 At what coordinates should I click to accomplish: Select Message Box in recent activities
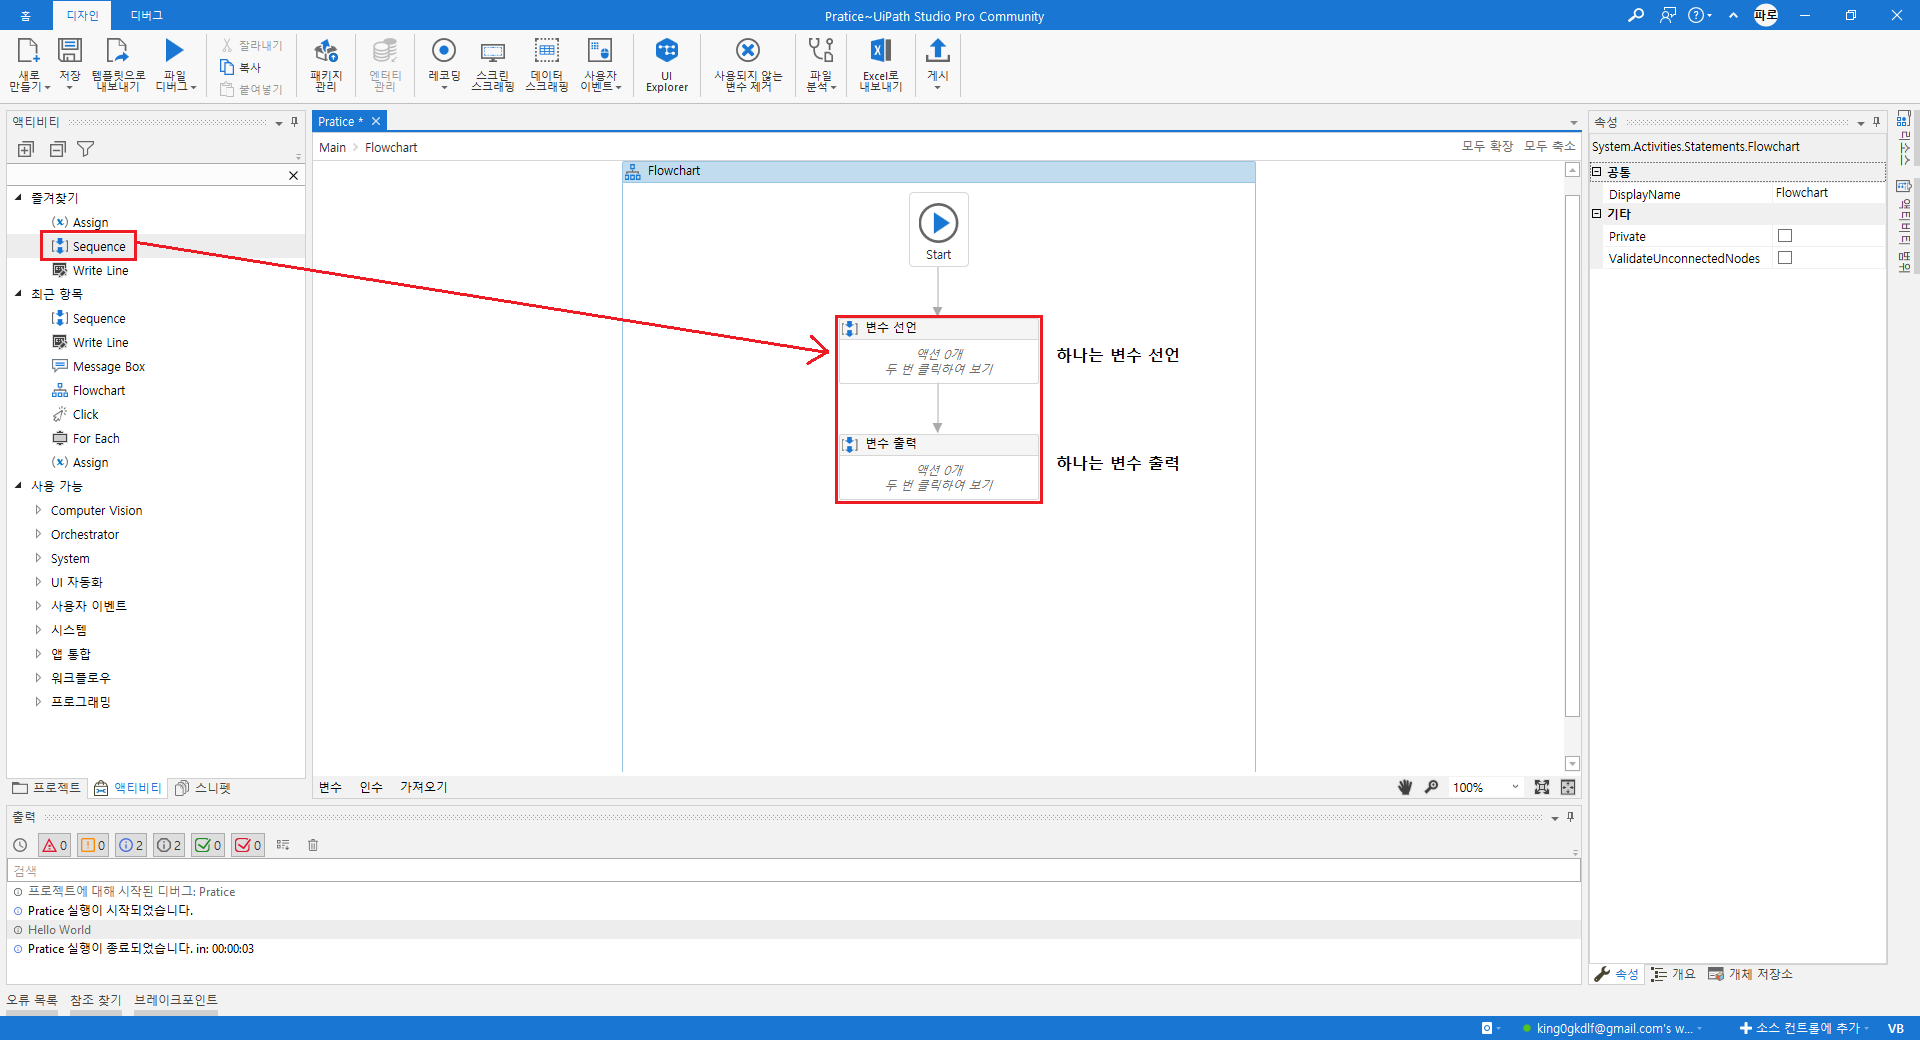(109, 367)
